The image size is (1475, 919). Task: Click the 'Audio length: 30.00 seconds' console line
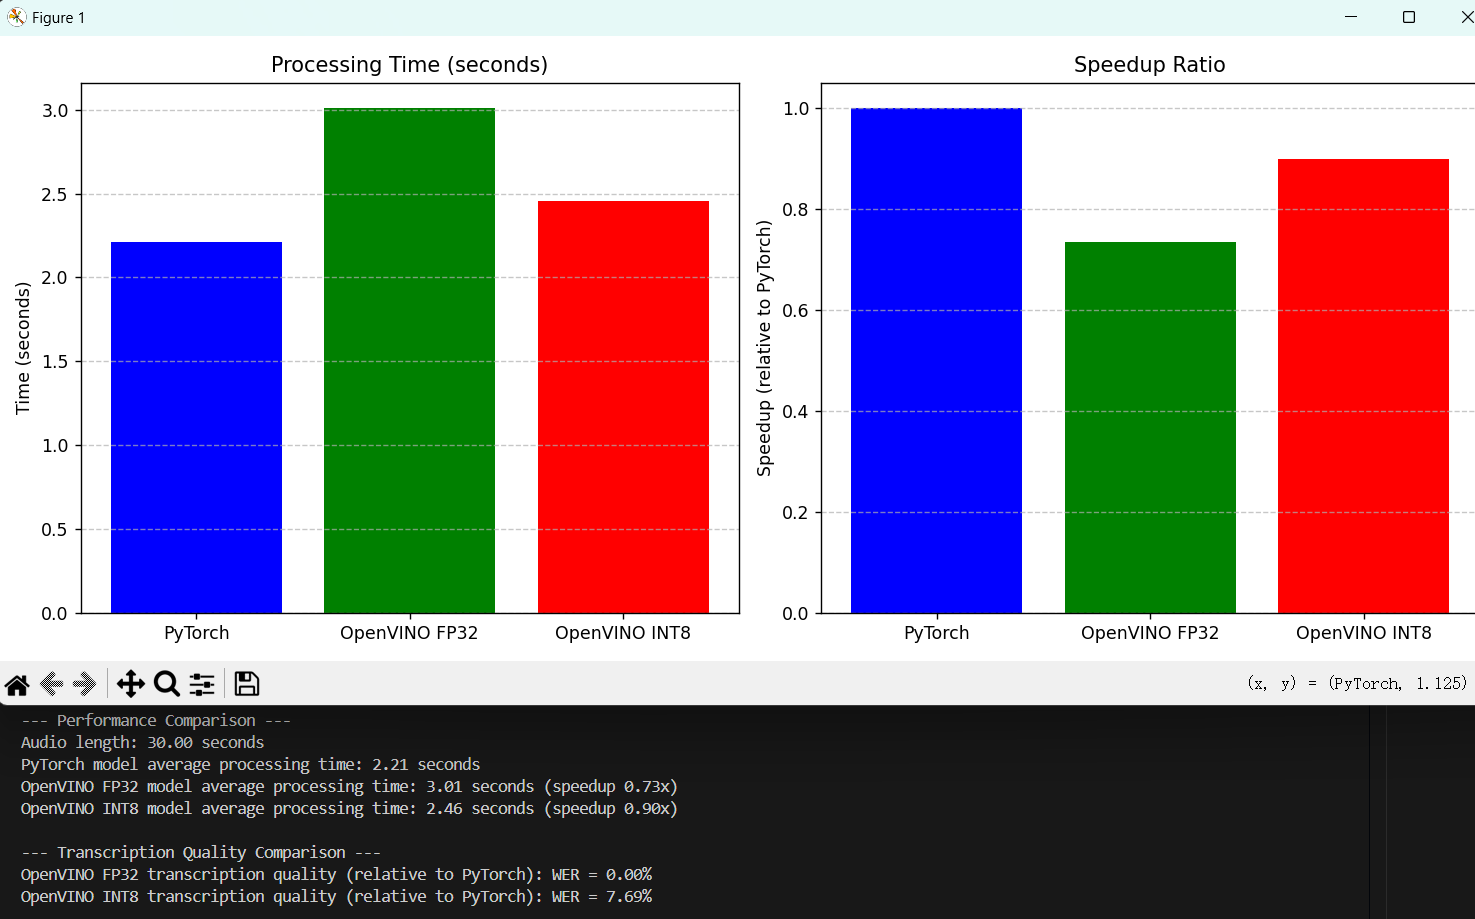click(143, 742)
